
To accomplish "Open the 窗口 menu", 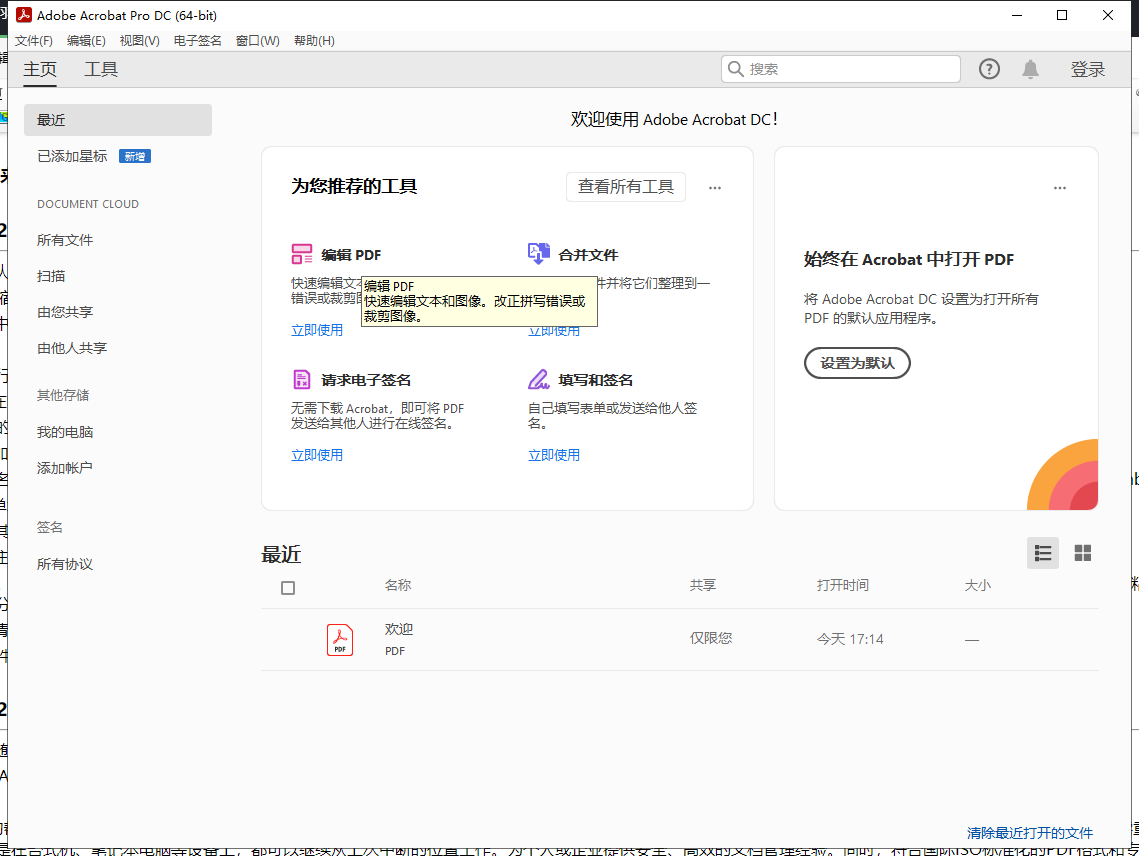I will point(257,40).
